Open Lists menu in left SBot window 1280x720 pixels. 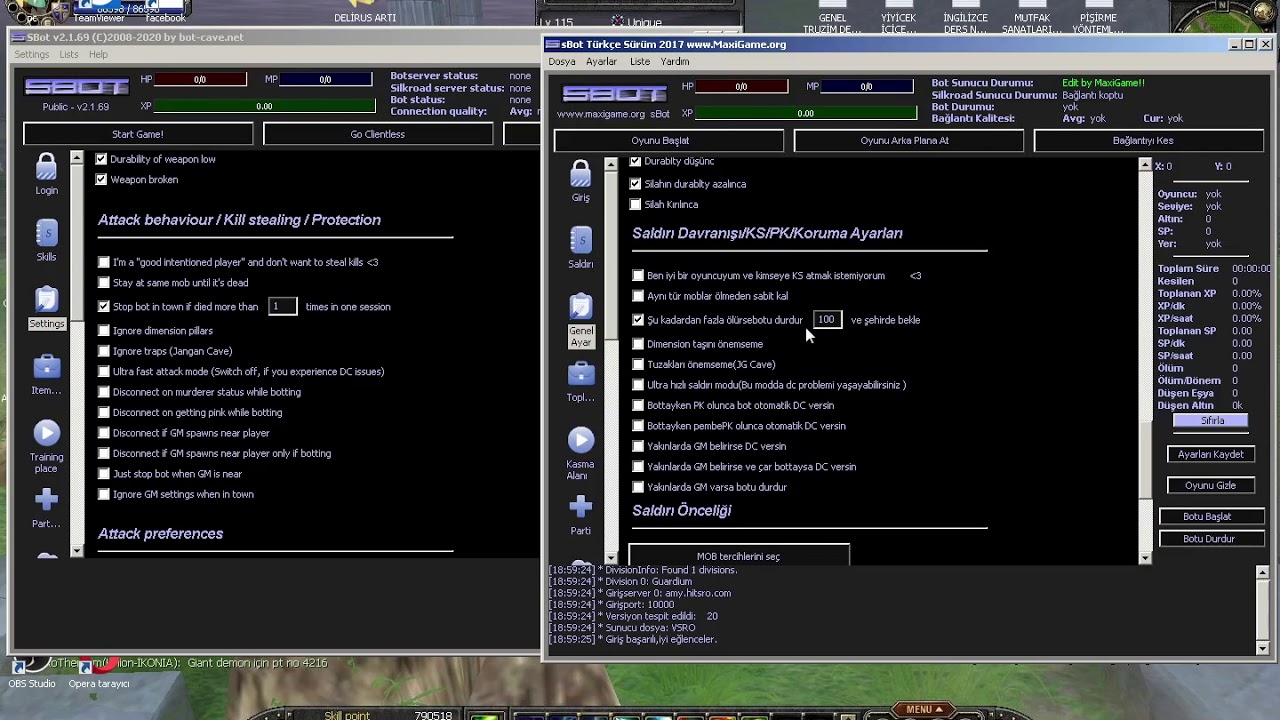coord(69,54)
